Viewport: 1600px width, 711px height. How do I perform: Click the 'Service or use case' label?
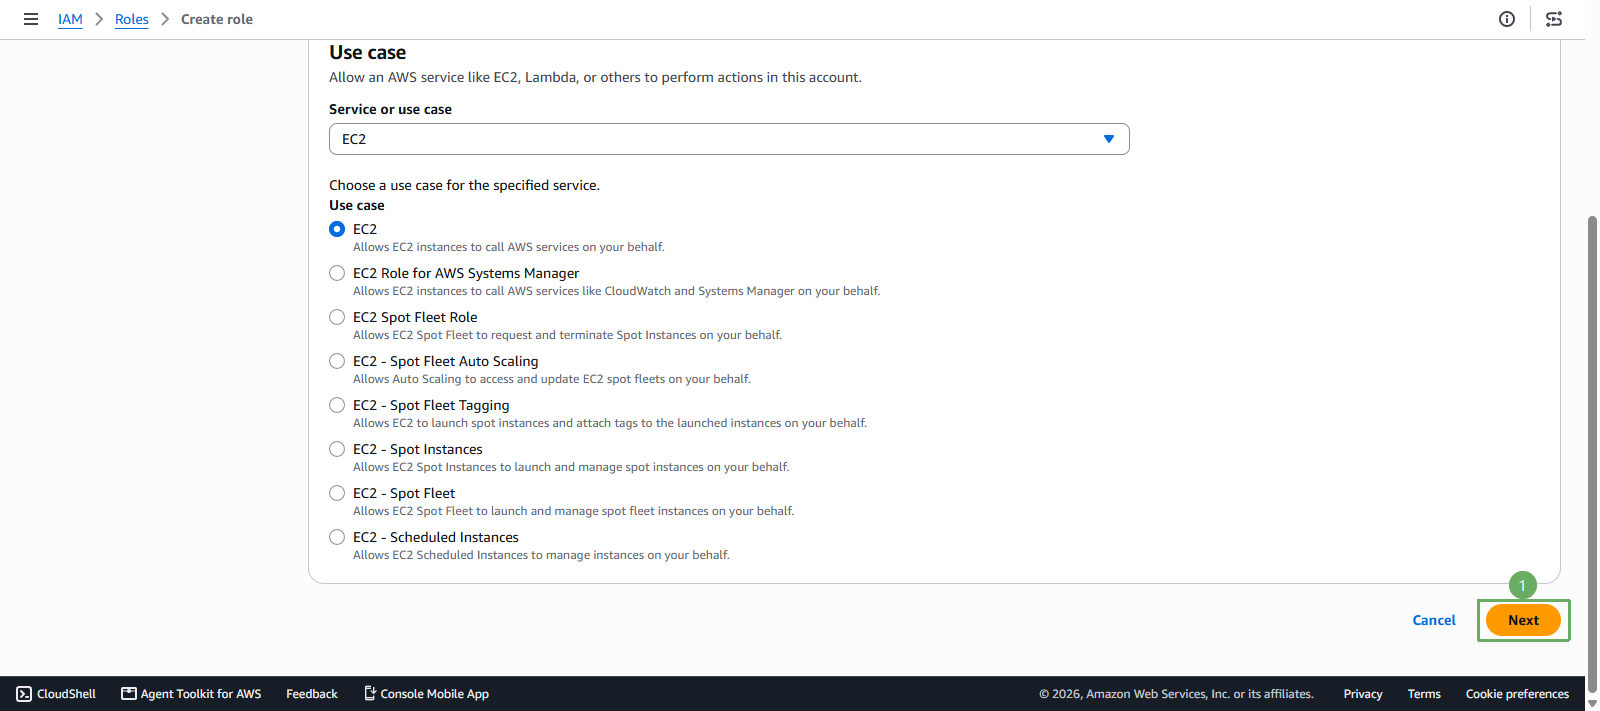[390, 109]
